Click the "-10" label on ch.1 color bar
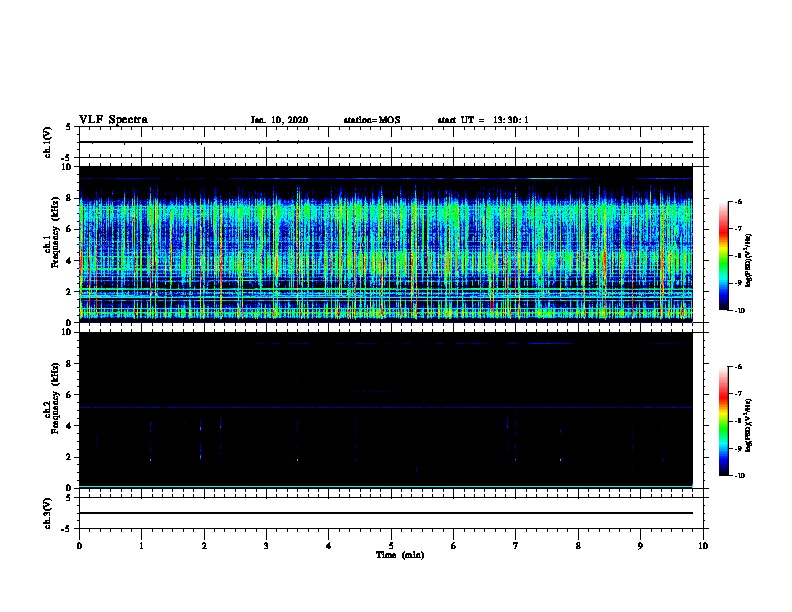Viewport: 792px width, 612px height. click(739, 311)
